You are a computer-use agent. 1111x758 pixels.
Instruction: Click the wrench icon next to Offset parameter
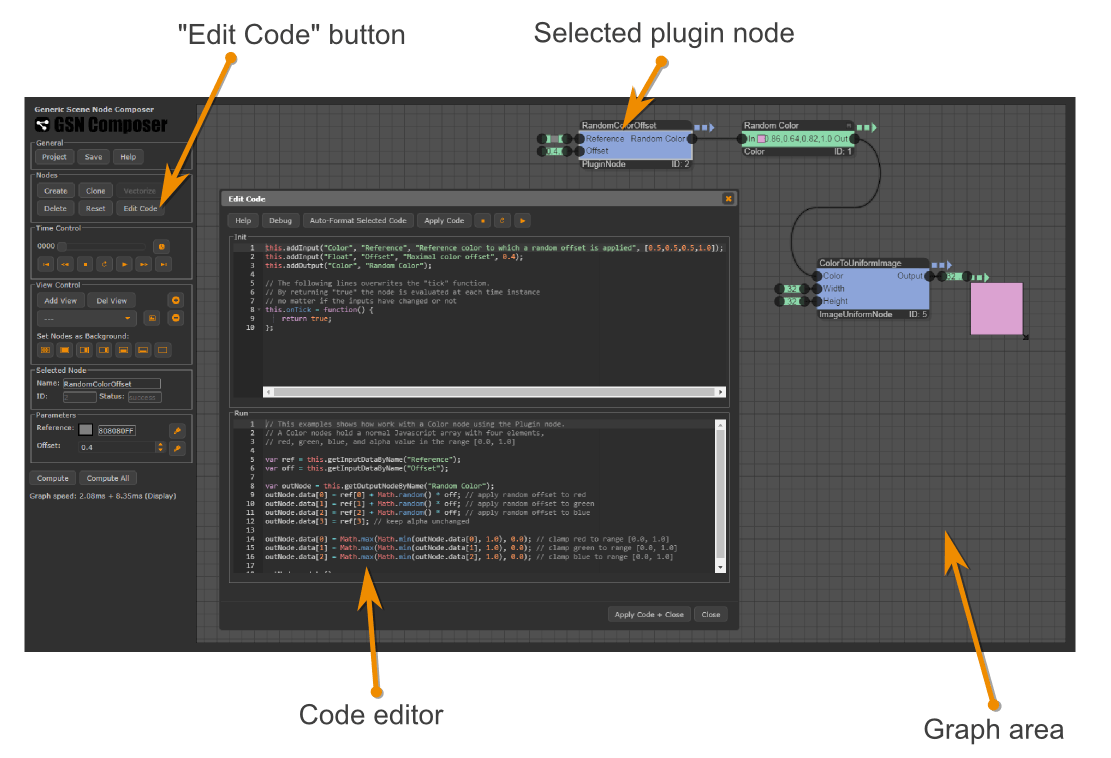pyautogui.click(x=177, y=448)
